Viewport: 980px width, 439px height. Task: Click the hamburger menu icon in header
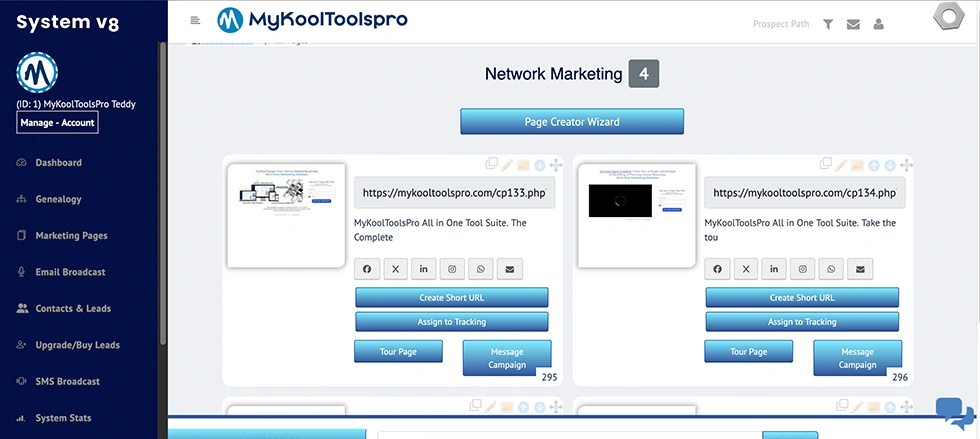(194, 20)
